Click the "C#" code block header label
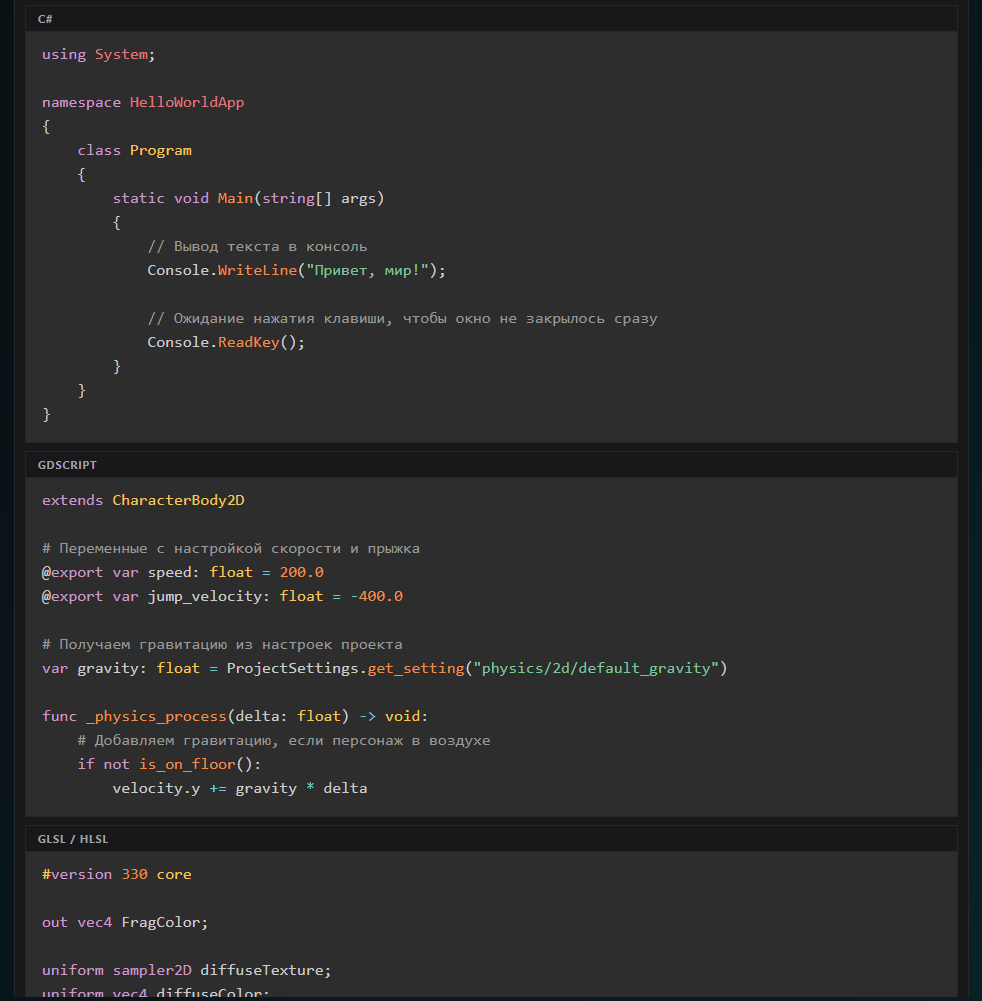 [45, 19]
